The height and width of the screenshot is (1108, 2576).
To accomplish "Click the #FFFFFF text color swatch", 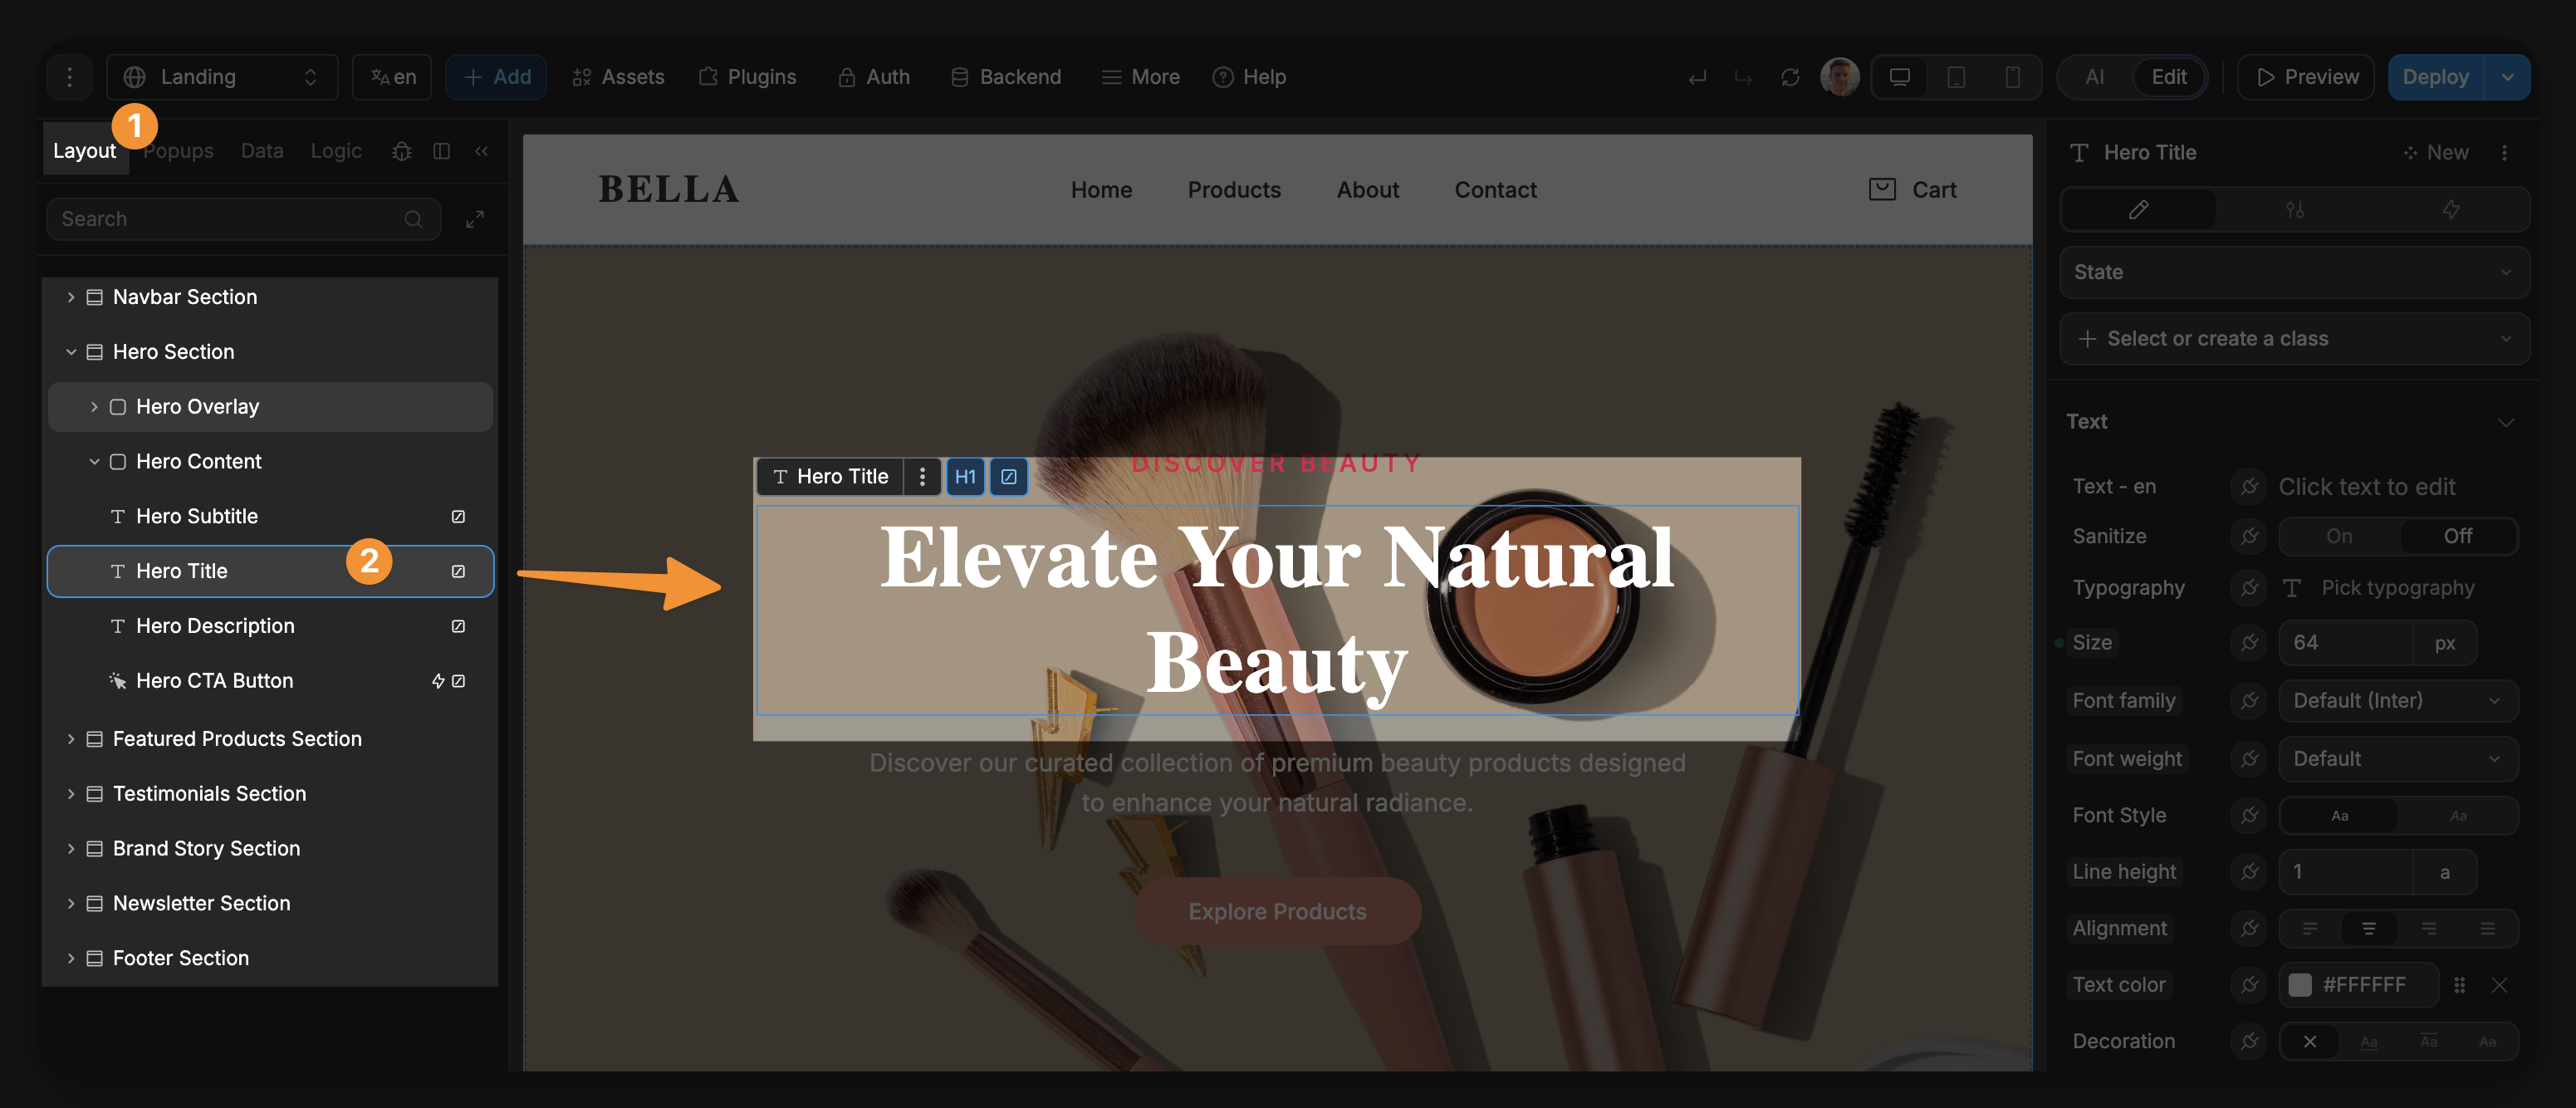I will click(2300, 985).
